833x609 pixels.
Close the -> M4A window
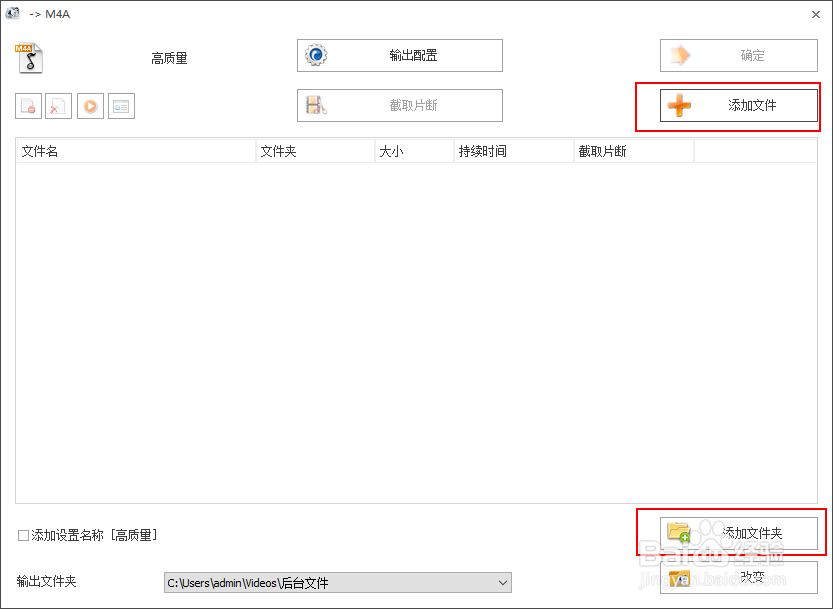(x=816, y=14)
